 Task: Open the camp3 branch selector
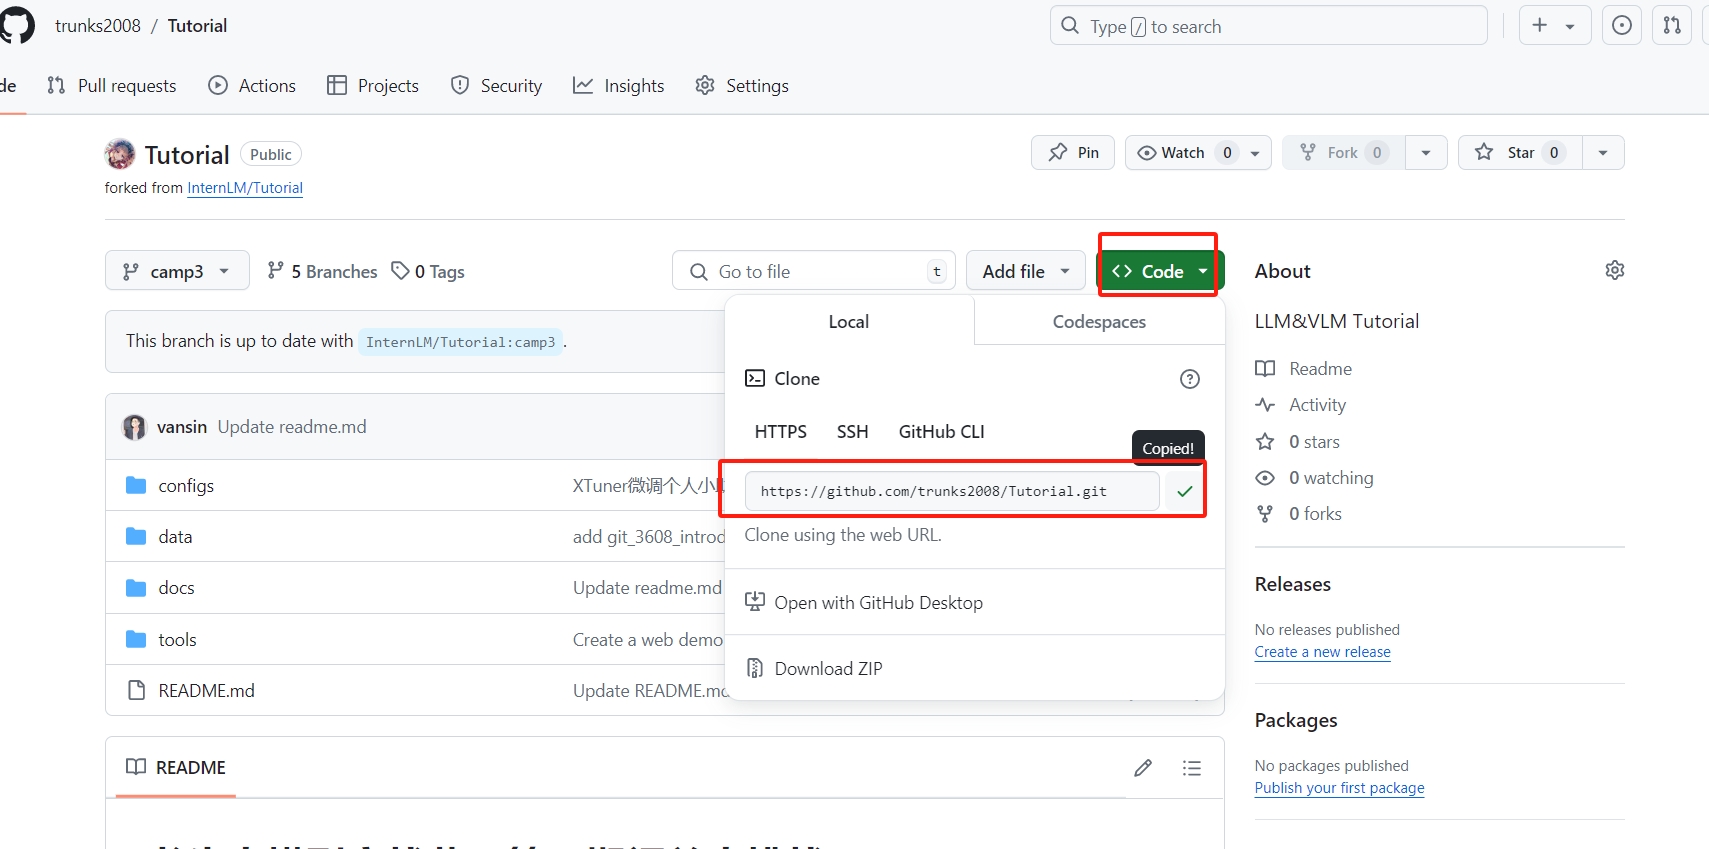177,271
